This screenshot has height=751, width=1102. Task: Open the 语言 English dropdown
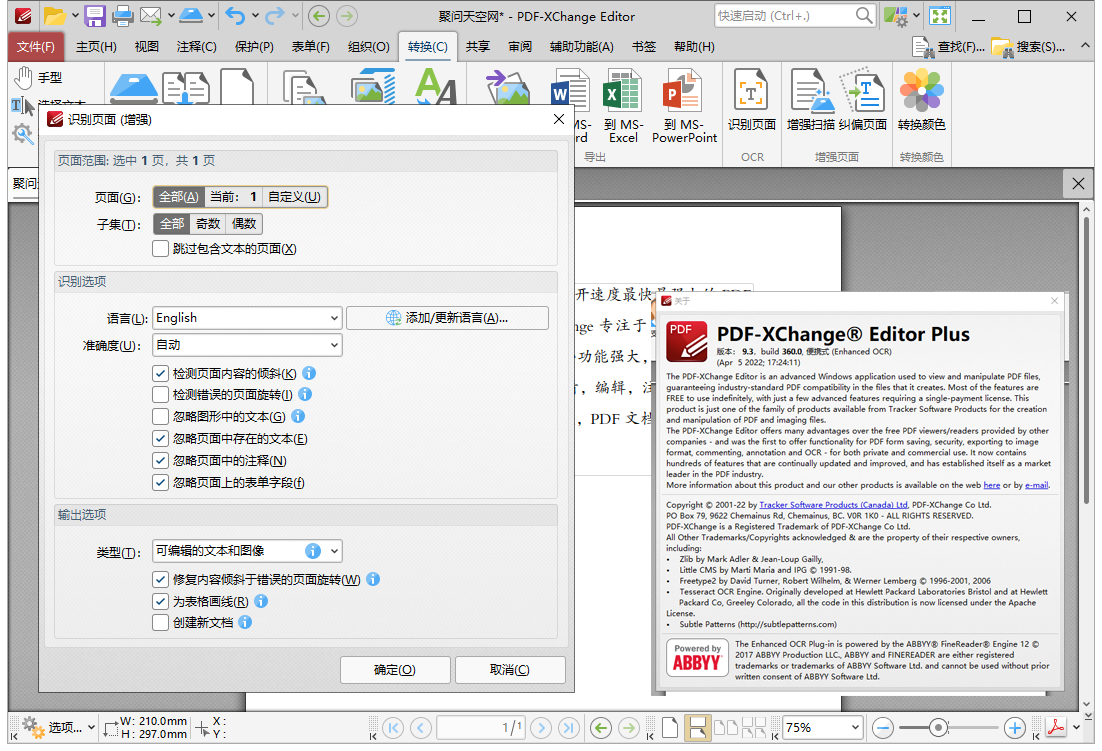(247, 318)
